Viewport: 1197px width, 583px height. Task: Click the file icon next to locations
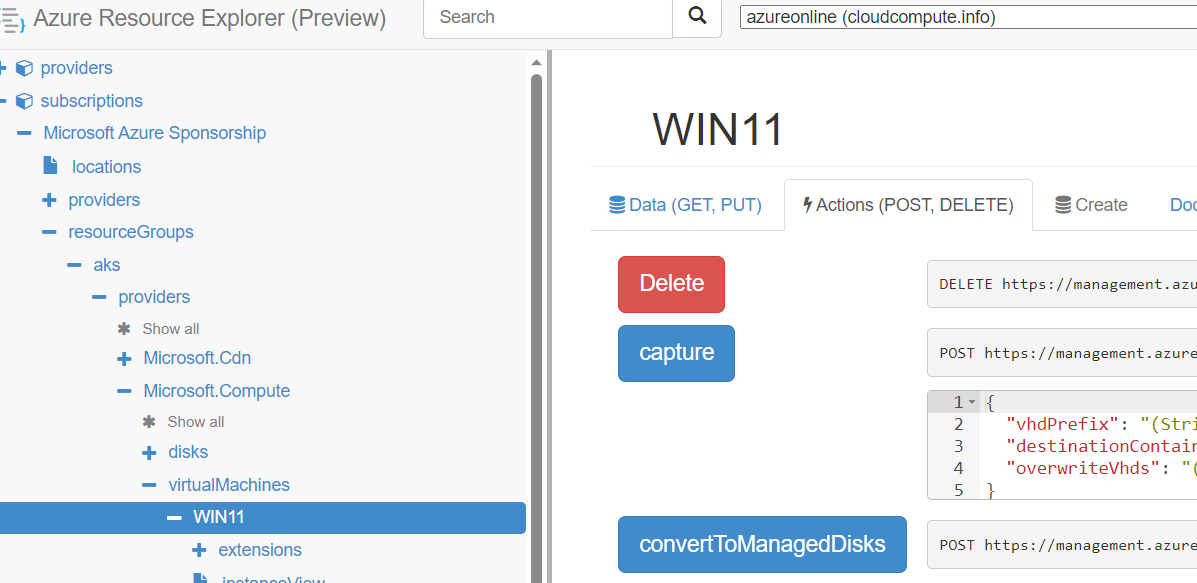tap(50, 165)
